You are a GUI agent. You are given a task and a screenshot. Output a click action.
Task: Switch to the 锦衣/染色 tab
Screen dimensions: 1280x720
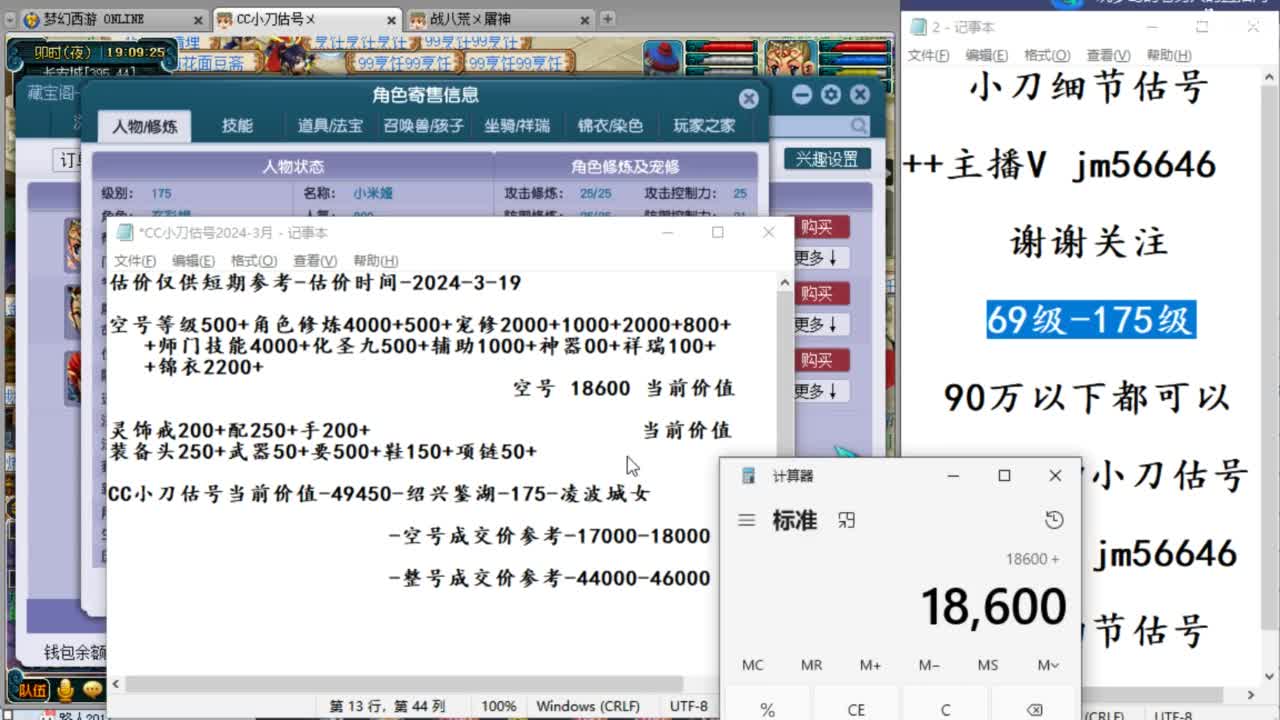[610, 126]
